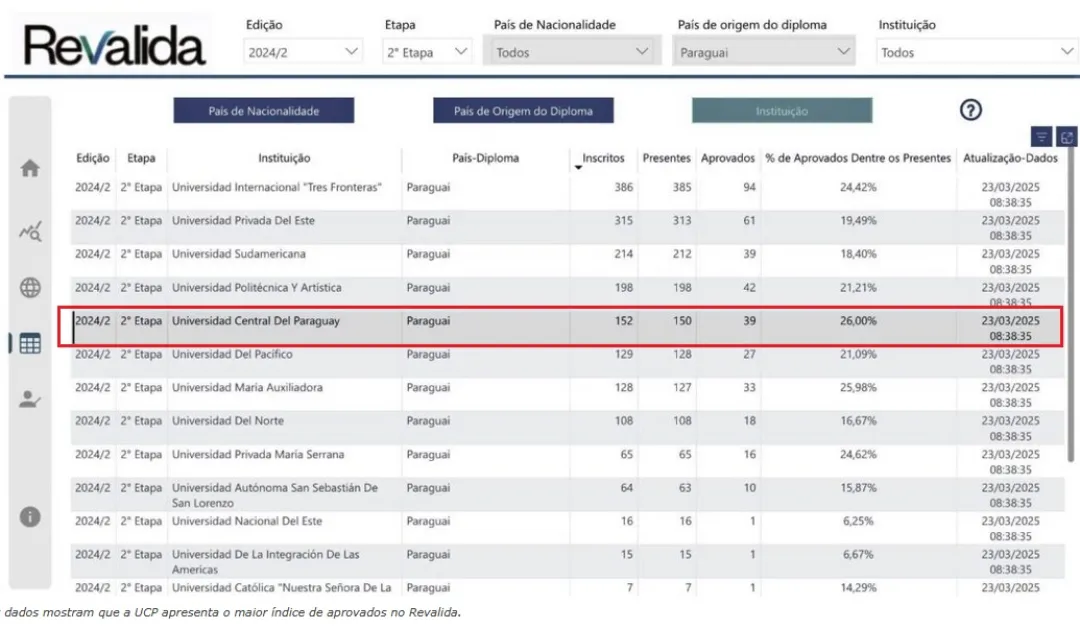Image resolution: width=1080 pixels, height=629 pixels.
Task: Click the 129 Inscritos value
Action: tap(623, 354)
